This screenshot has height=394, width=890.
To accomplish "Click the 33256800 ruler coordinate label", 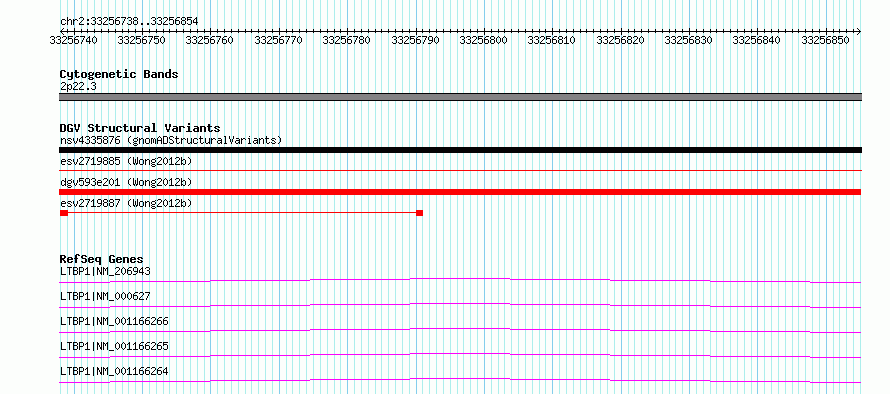I will tap(483, 40).
